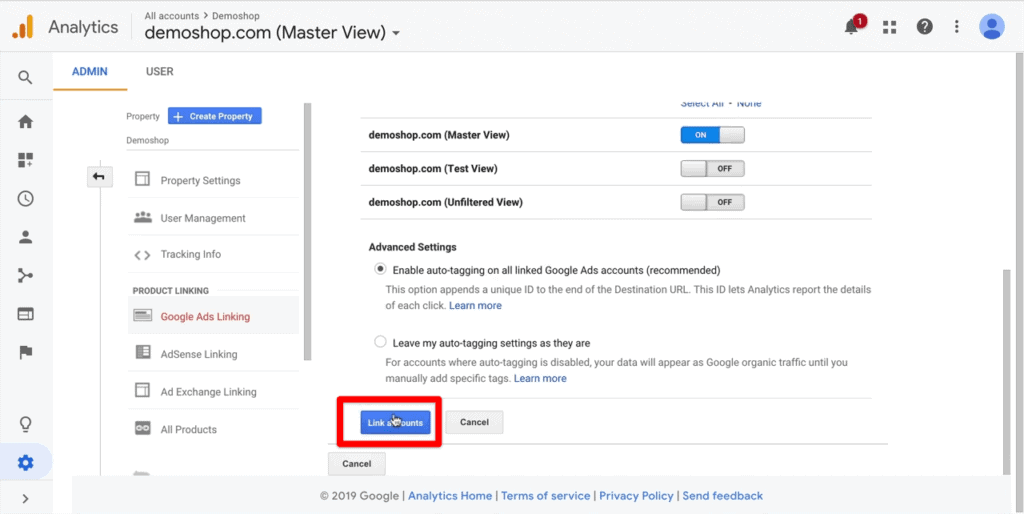Click the search icon in sidebar
The image size is (1024, 514).
pos(25,78)
